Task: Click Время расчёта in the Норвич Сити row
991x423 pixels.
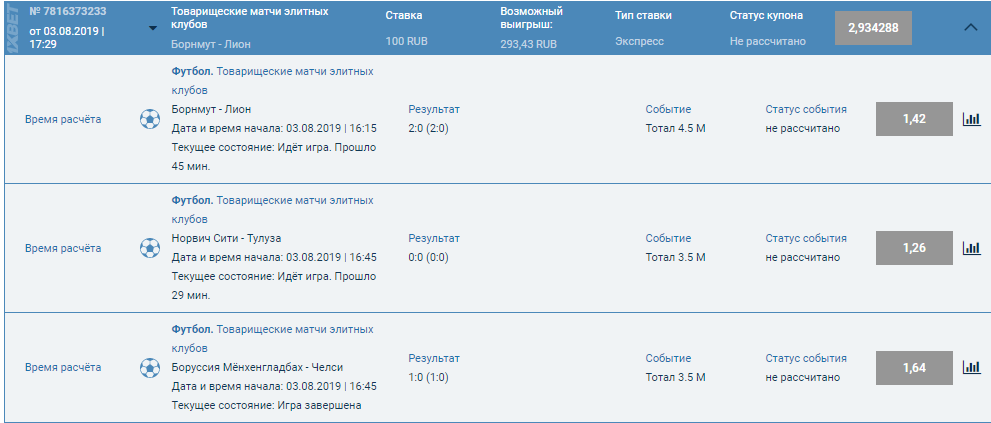Action: coord(63,248)
